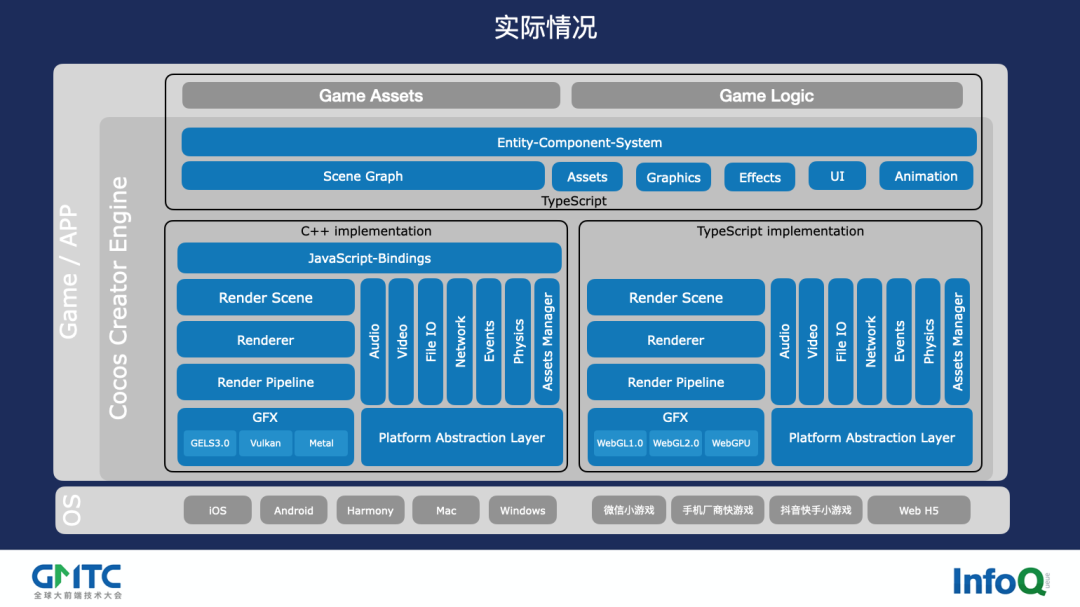Viewport: 1080px width, 607px height.
Task: Select the 抖音快手小游戏 platform box
Action: [816, 511]
